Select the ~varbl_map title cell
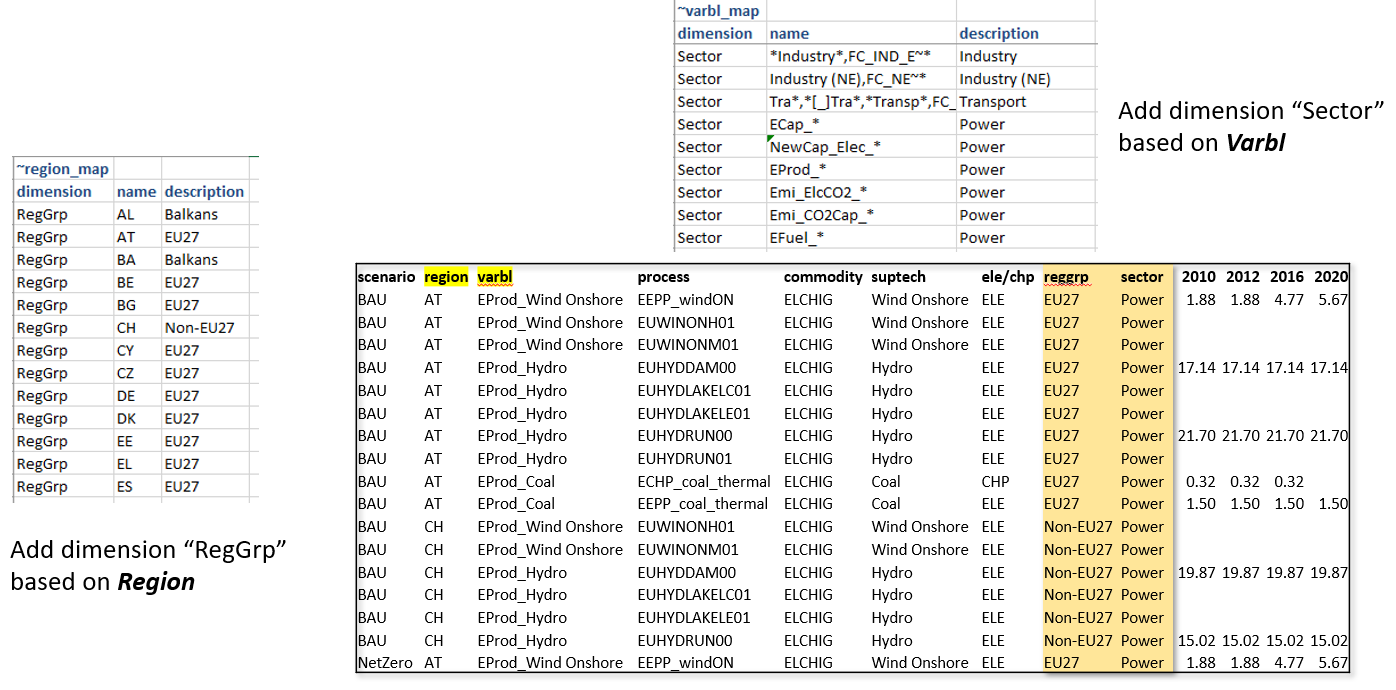Image resolution: width=1396 pixels, height=690 pixels. pyautogui.click(x=719, y=11)
